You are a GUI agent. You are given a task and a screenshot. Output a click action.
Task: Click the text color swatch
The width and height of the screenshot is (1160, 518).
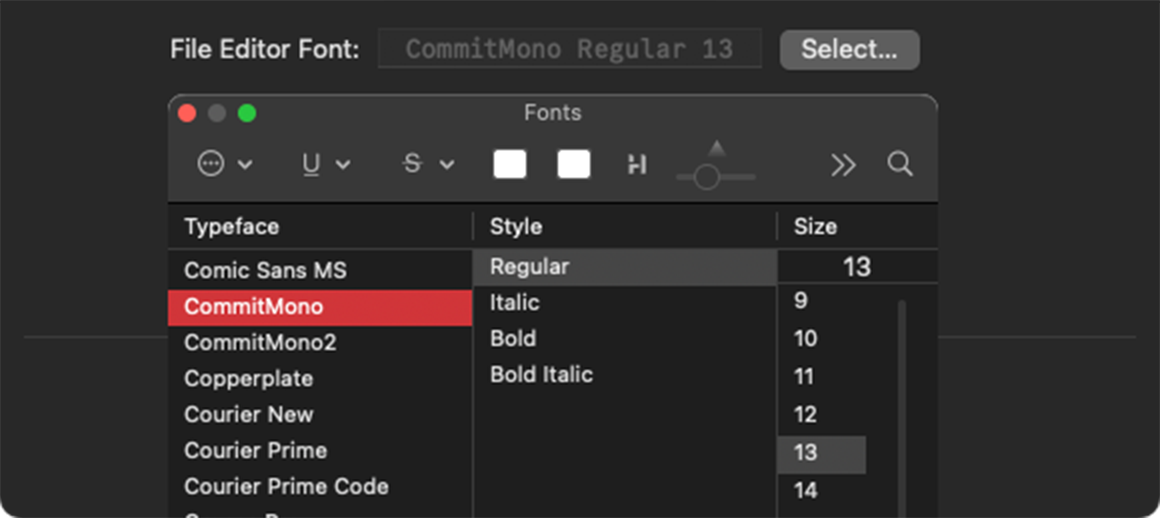[x=510, y=164]
